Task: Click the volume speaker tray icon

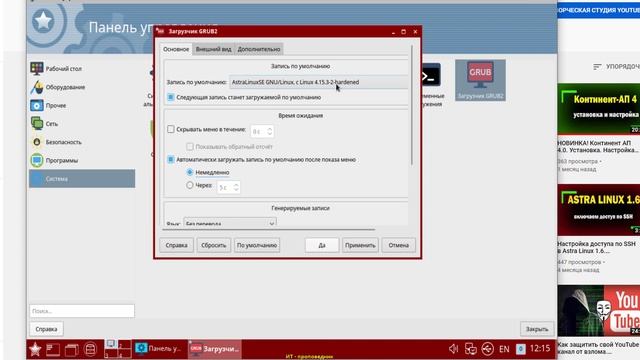Action: [453, 349]
